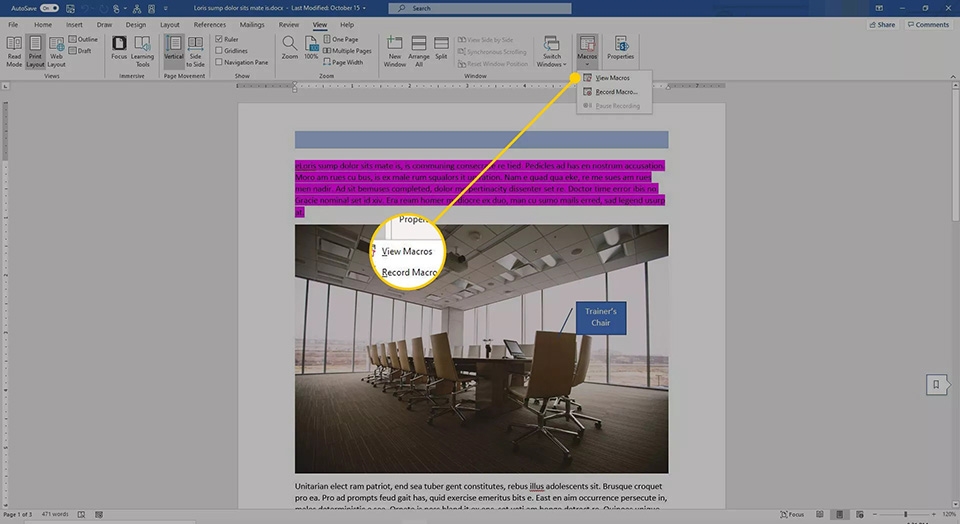This screenshot has height=524, width=960.
Task: Expand the Switch Windows dropdown
Action: pos(552,51)
